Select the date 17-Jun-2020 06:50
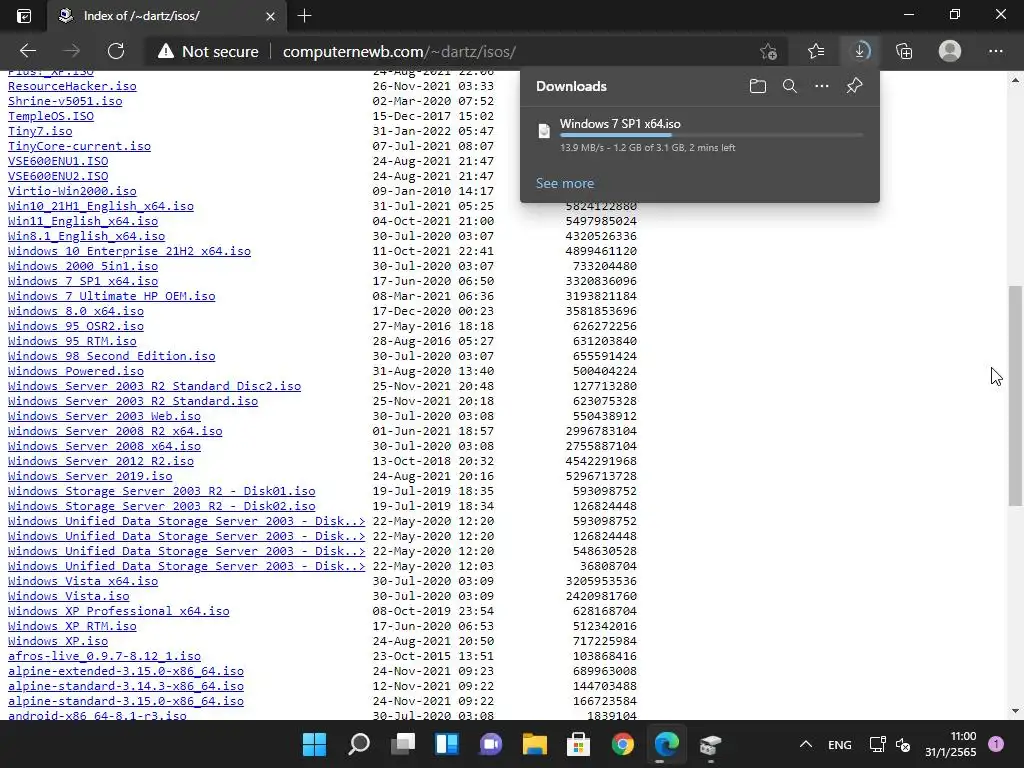Viewport: 1024px width, 768px height. pyautogui.click(x=433, y=281)
